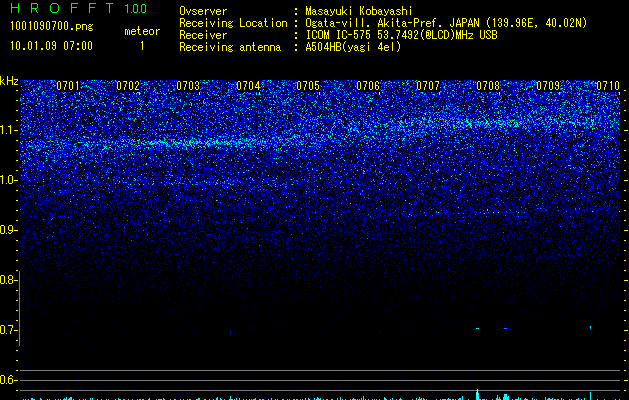Click the 0.8 frequency axis label
Viewport: 629px width, 400px height.
click(8, 280)
